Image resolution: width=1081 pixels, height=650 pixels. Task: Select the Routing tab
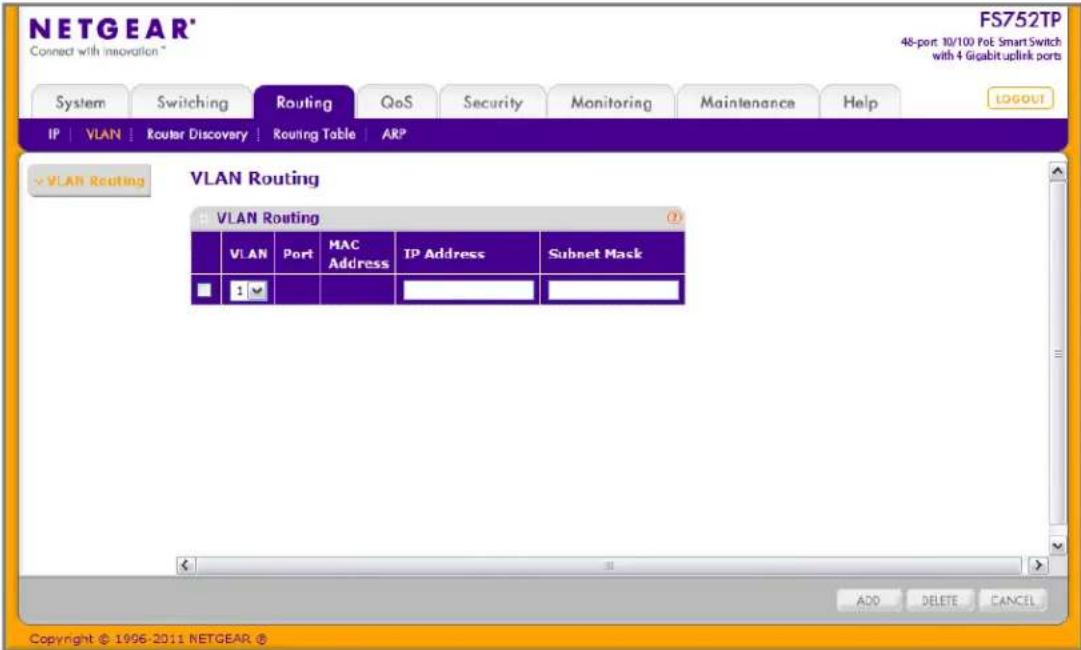304,102
